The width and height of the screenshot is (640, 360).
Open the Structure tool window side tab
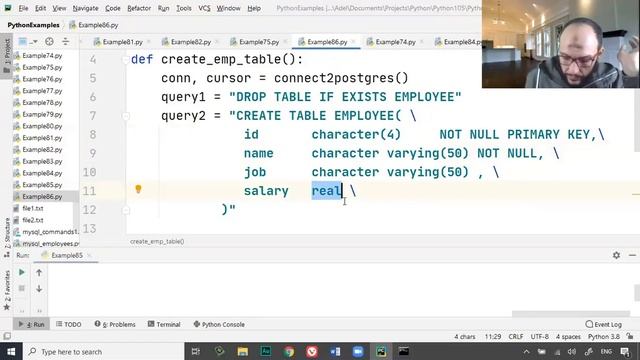(7, 237)
